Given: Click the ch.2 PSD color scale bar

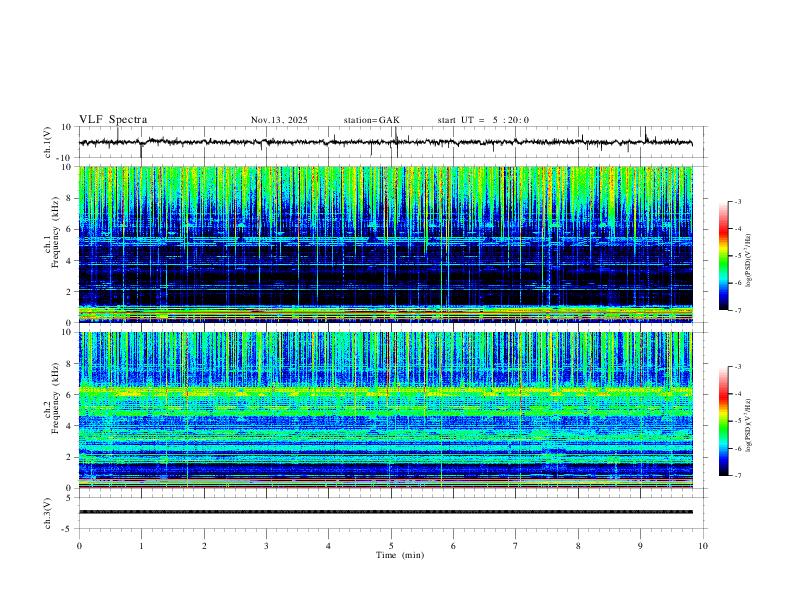Looking at the screenshot, I should click(x=724, y=421).
